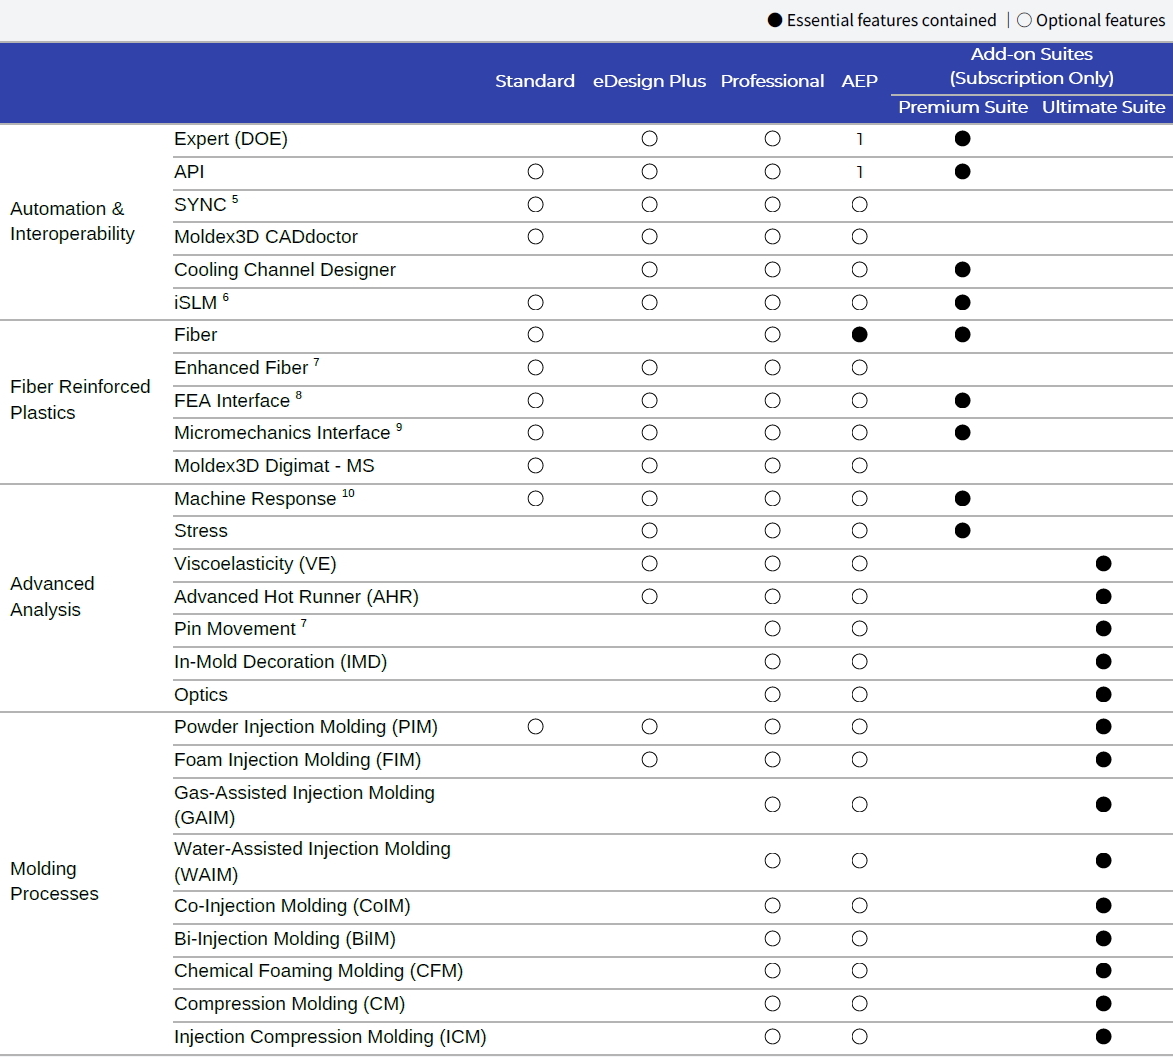Screen dimensions: 1173x1057
Task: Click the filled circle in the Essential features legend
Action: [x=775, y=21]
